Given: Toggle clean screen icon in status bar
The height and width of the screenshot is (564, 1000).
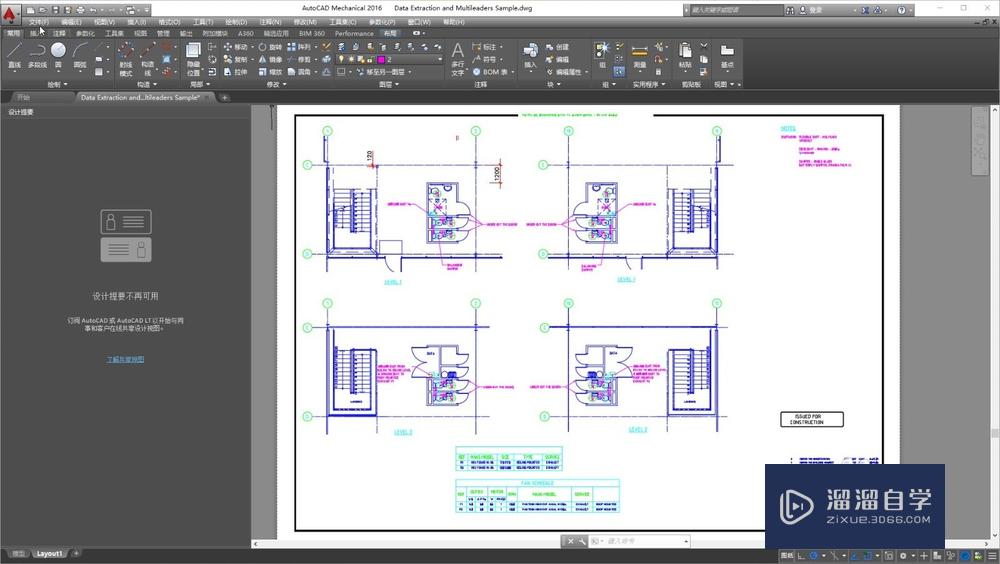Looking at the screenshot, I should (x=978, y=556).
